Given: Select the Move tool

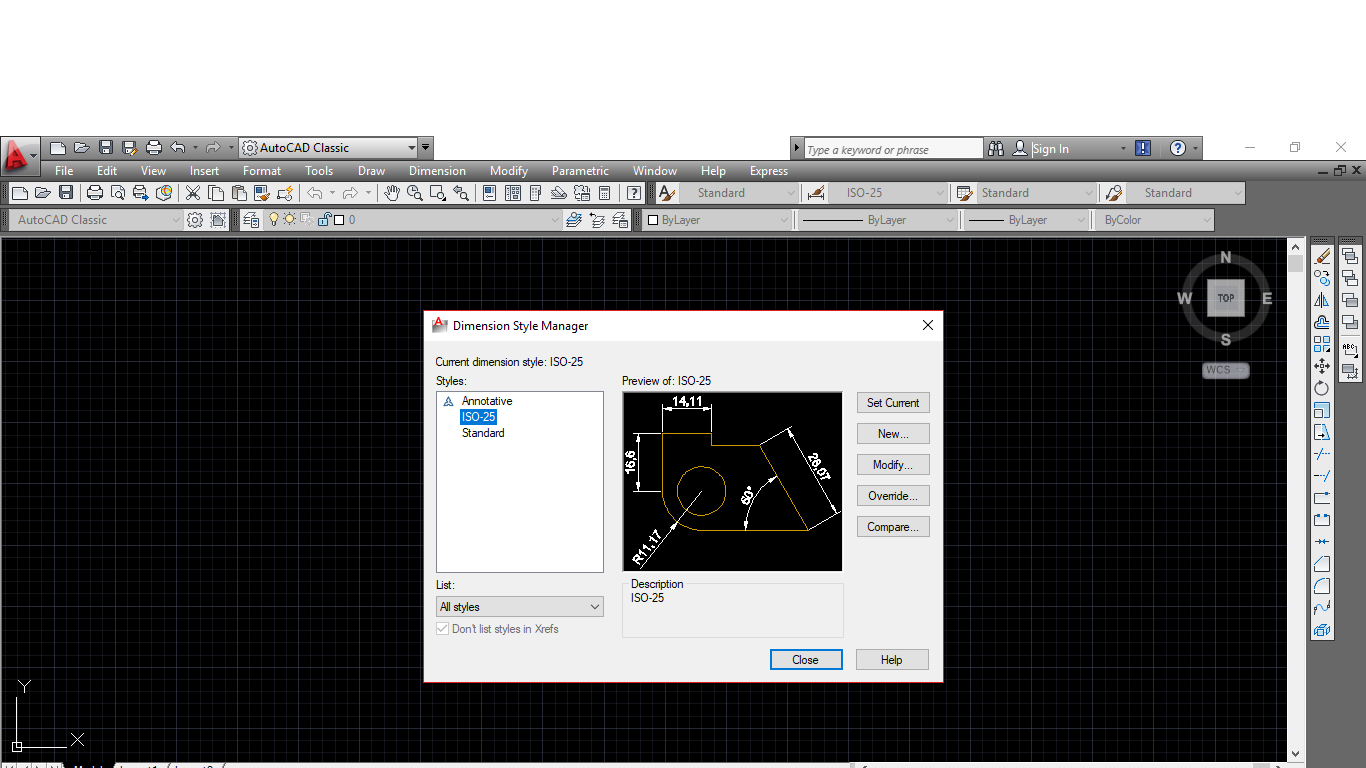Looking at the screenshot, I should [1321, 366].
